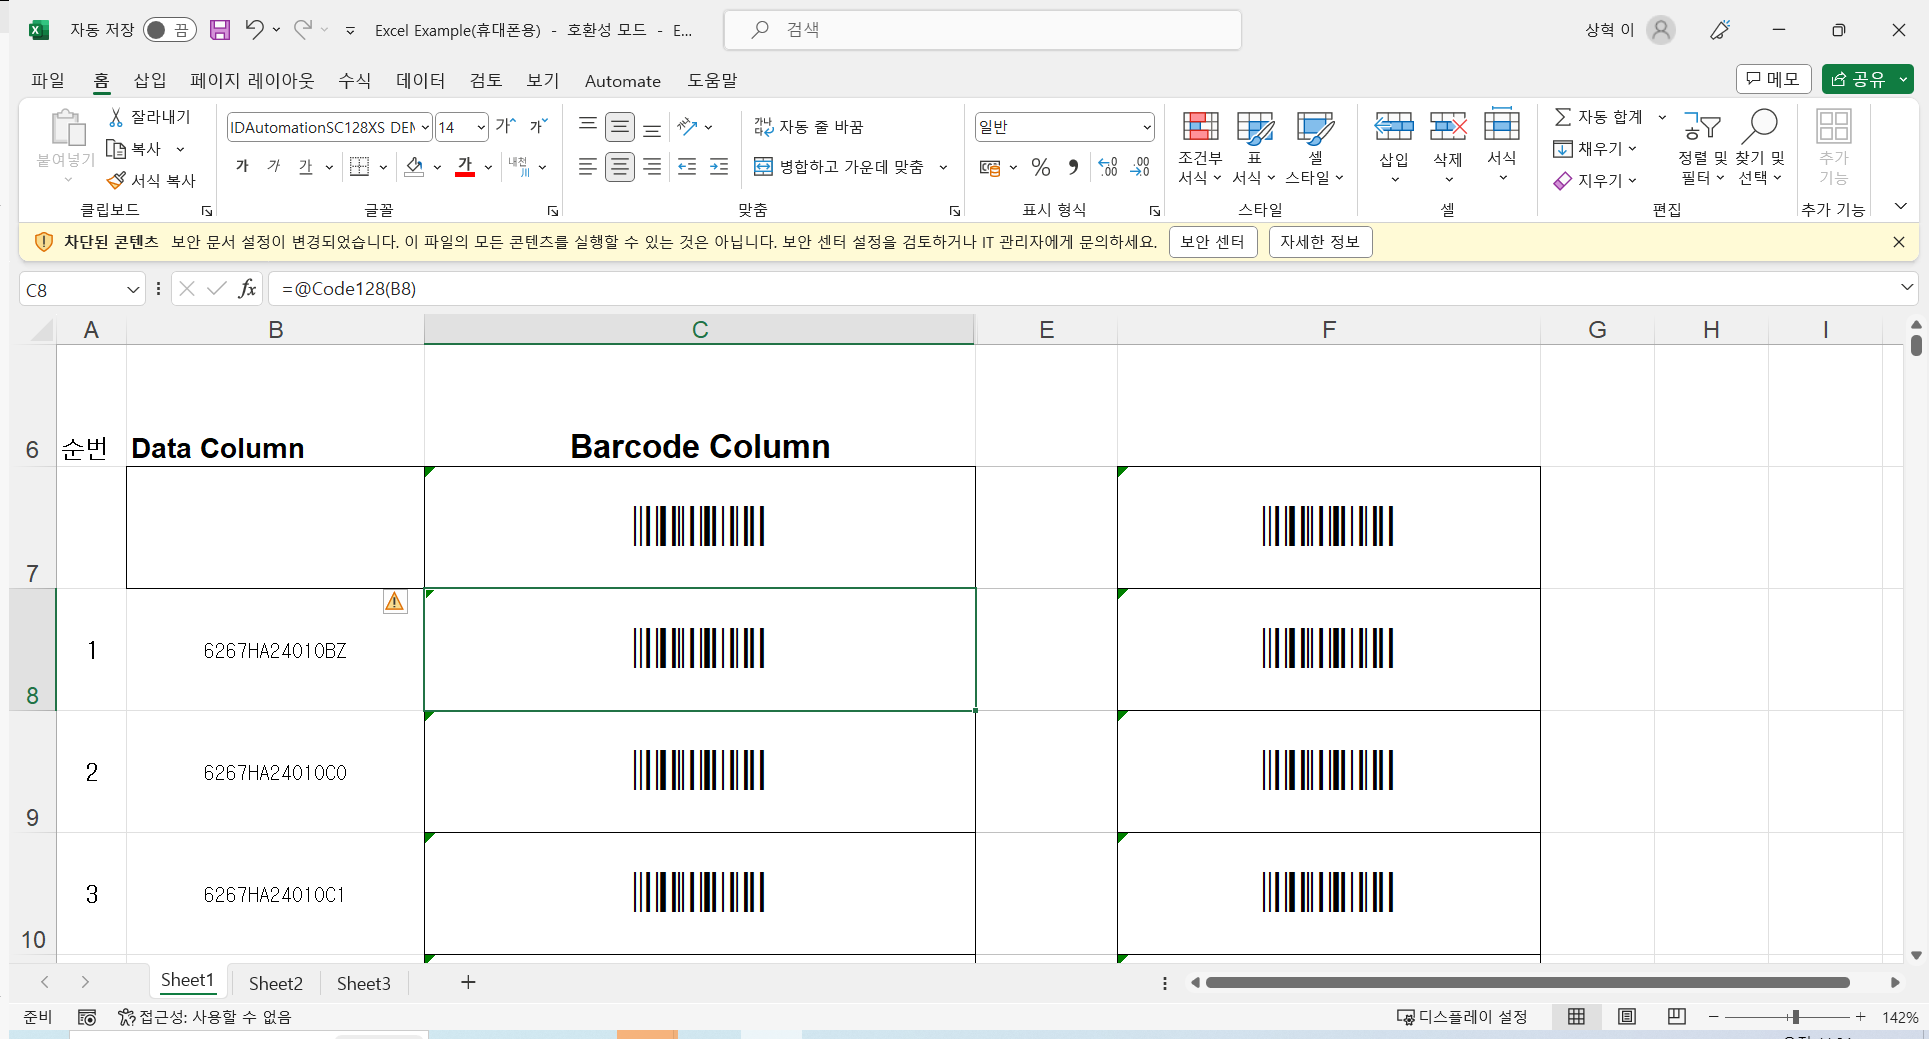Decrease indent icon

(687, 167)
